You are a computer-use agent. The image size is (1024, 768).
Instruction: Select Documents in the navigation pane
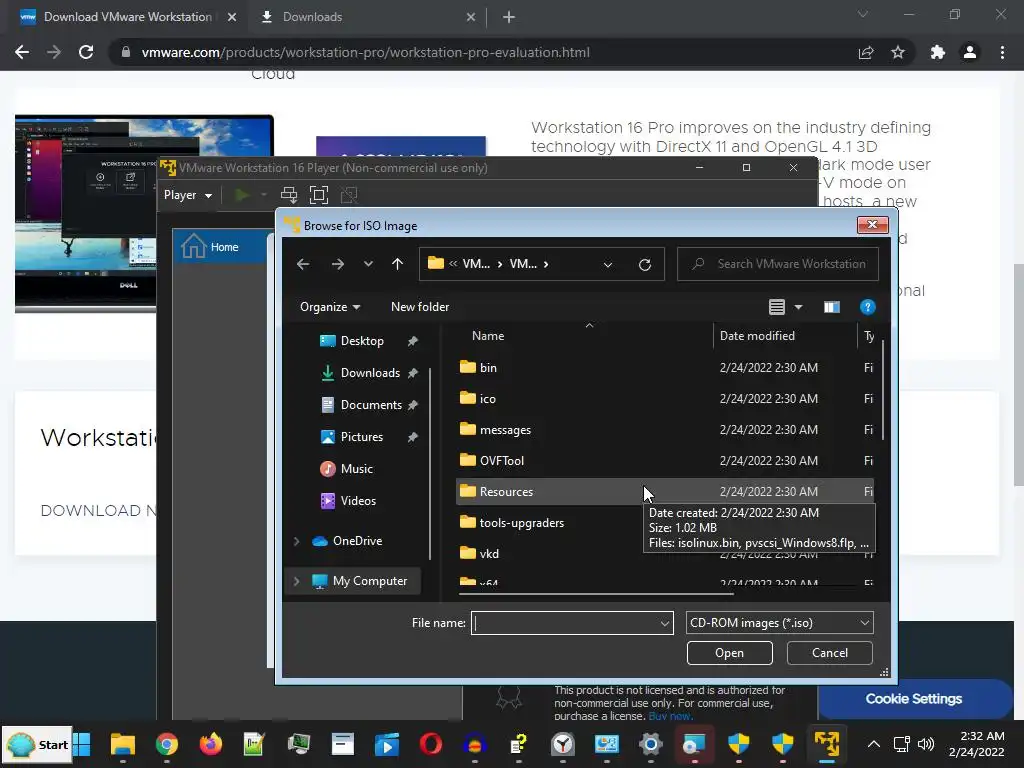click(370, 405)
